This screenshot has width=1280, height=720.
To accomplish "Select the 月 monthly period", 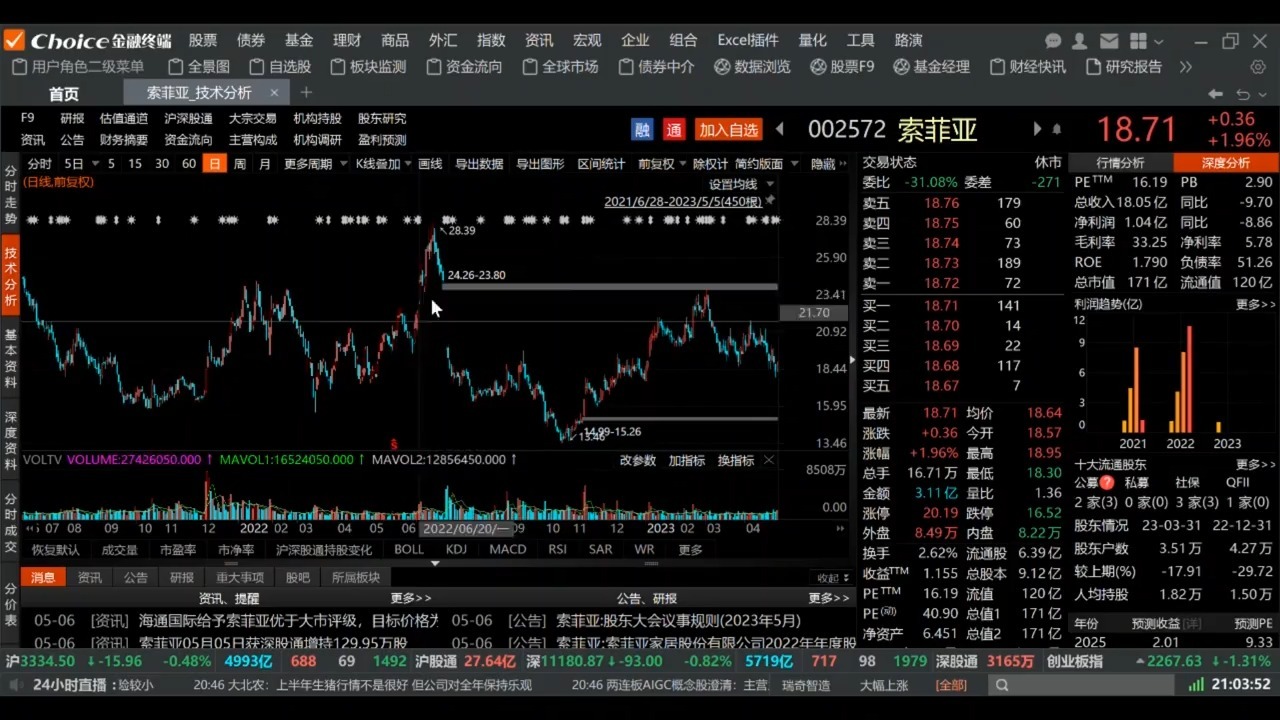I will [x=265, y=164].
